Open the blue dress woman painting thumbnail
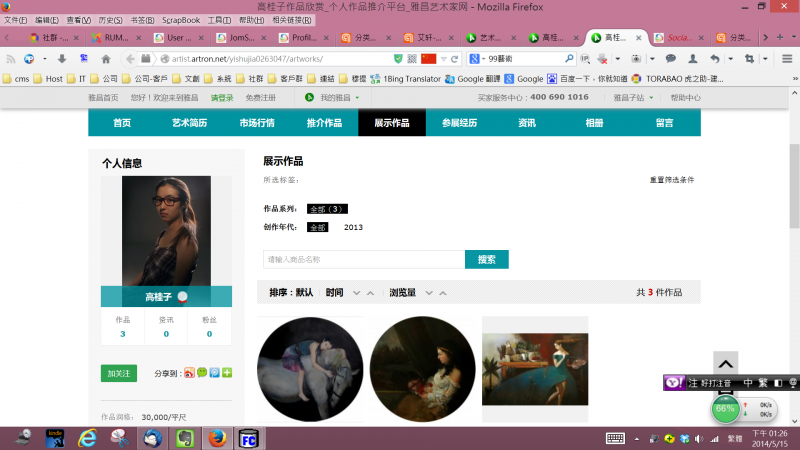 click(x=535, y=369)
